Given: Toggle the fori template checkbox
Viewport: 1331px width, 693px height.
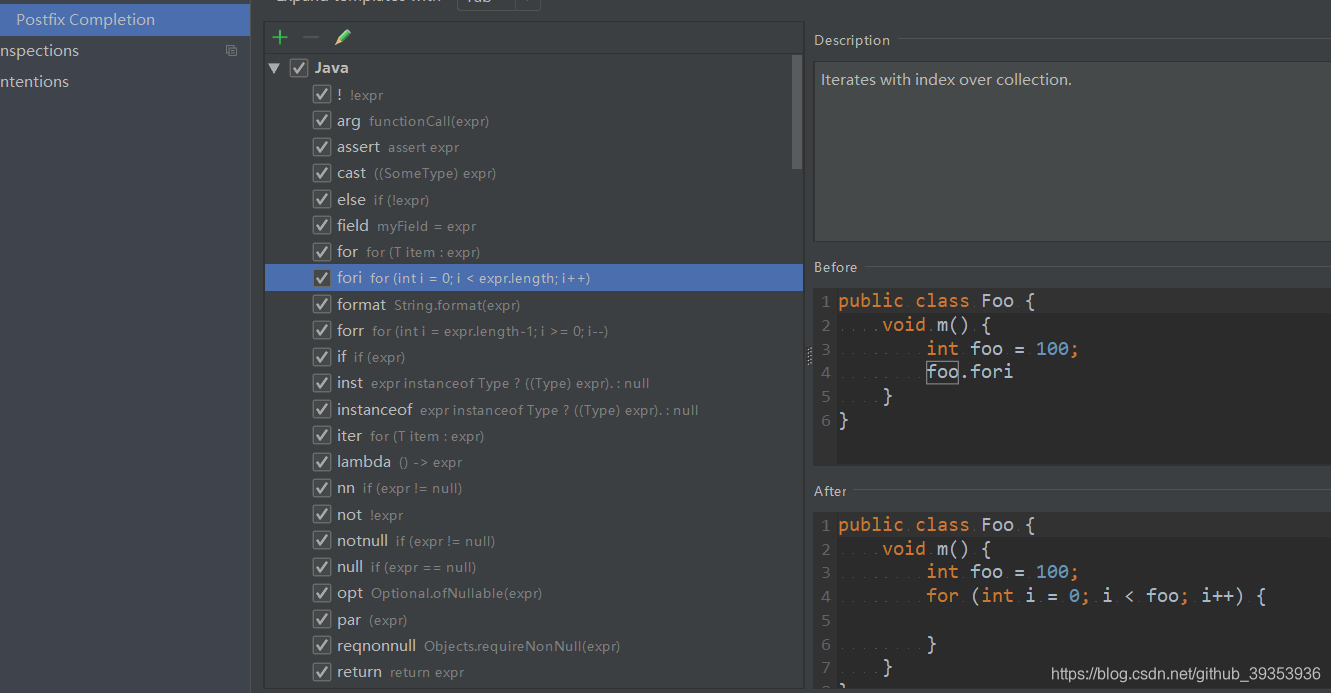Looking at the screenshot, I should [322, 278].
